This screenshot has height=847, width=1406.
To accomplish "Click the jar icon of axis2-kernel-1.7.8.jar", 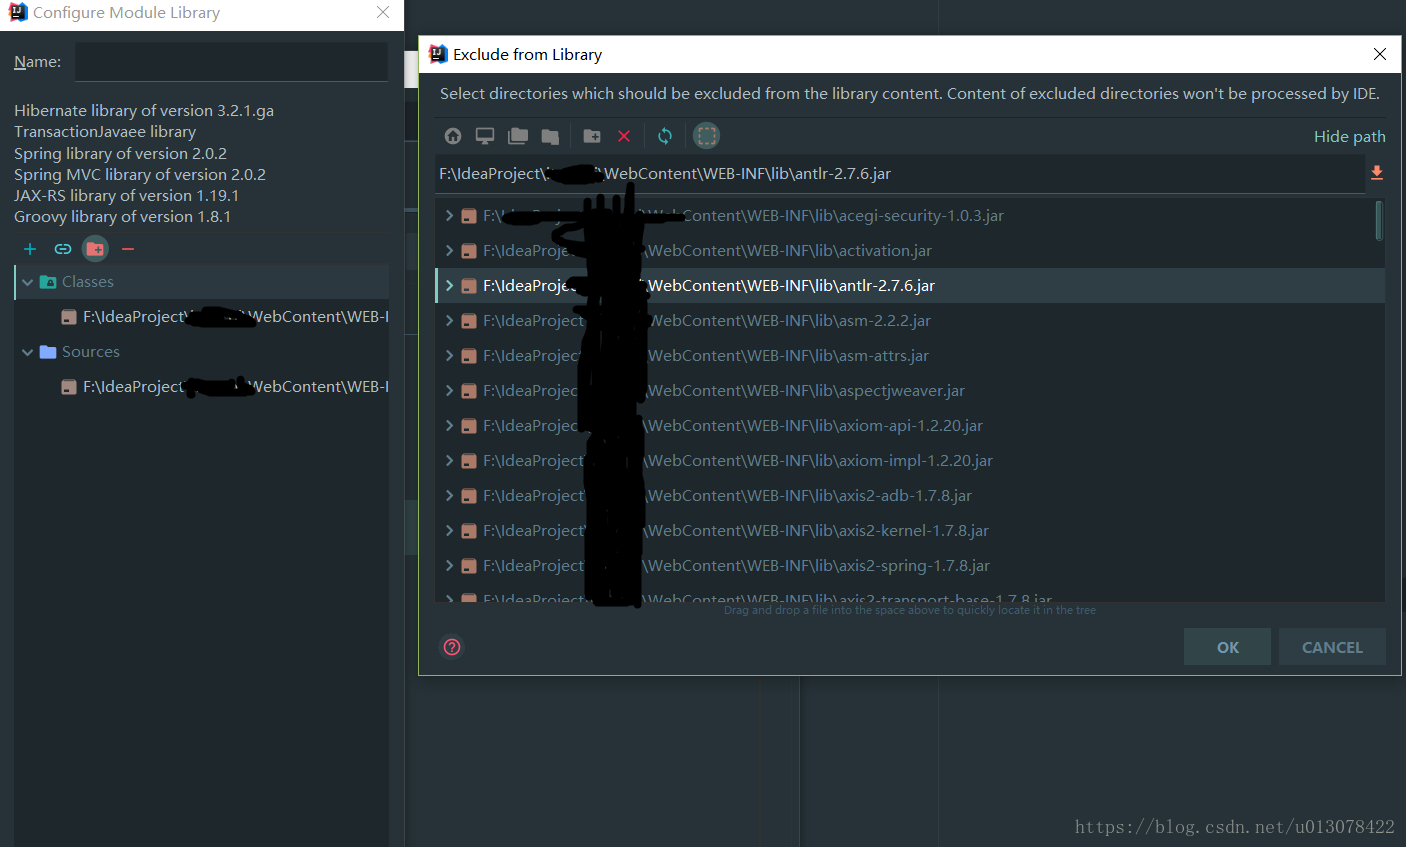I will coord(469,531).
